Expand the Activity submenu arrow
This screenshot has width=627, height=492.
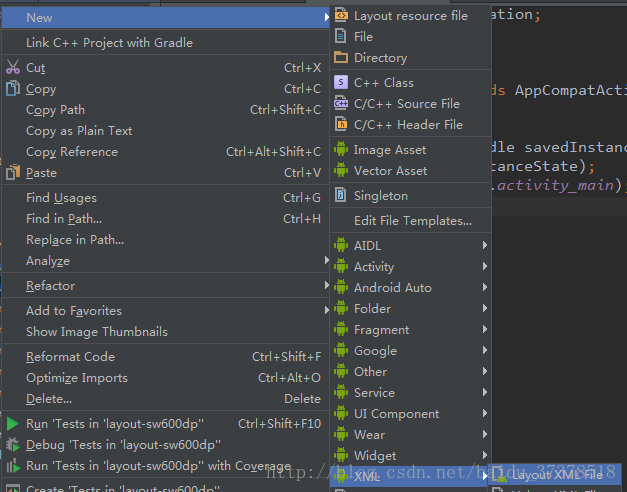pyautogui.click(x=485, y=266)
